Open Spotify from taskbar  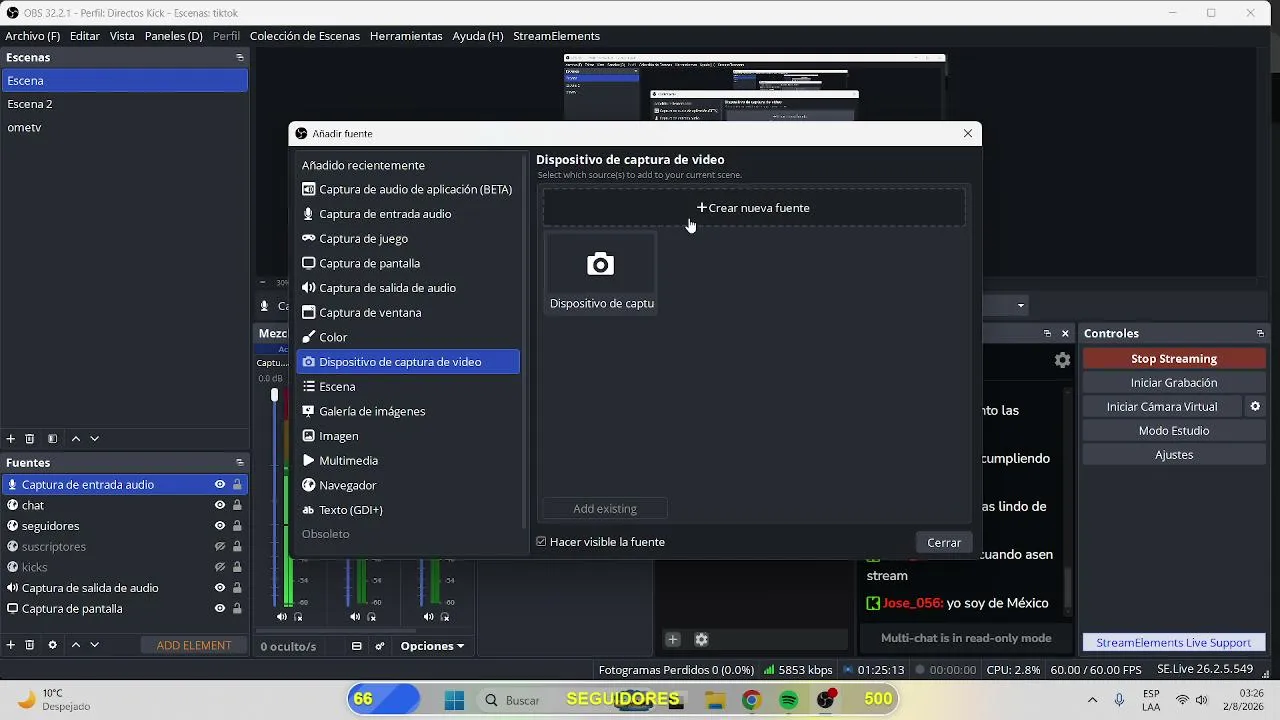(788, 700)
